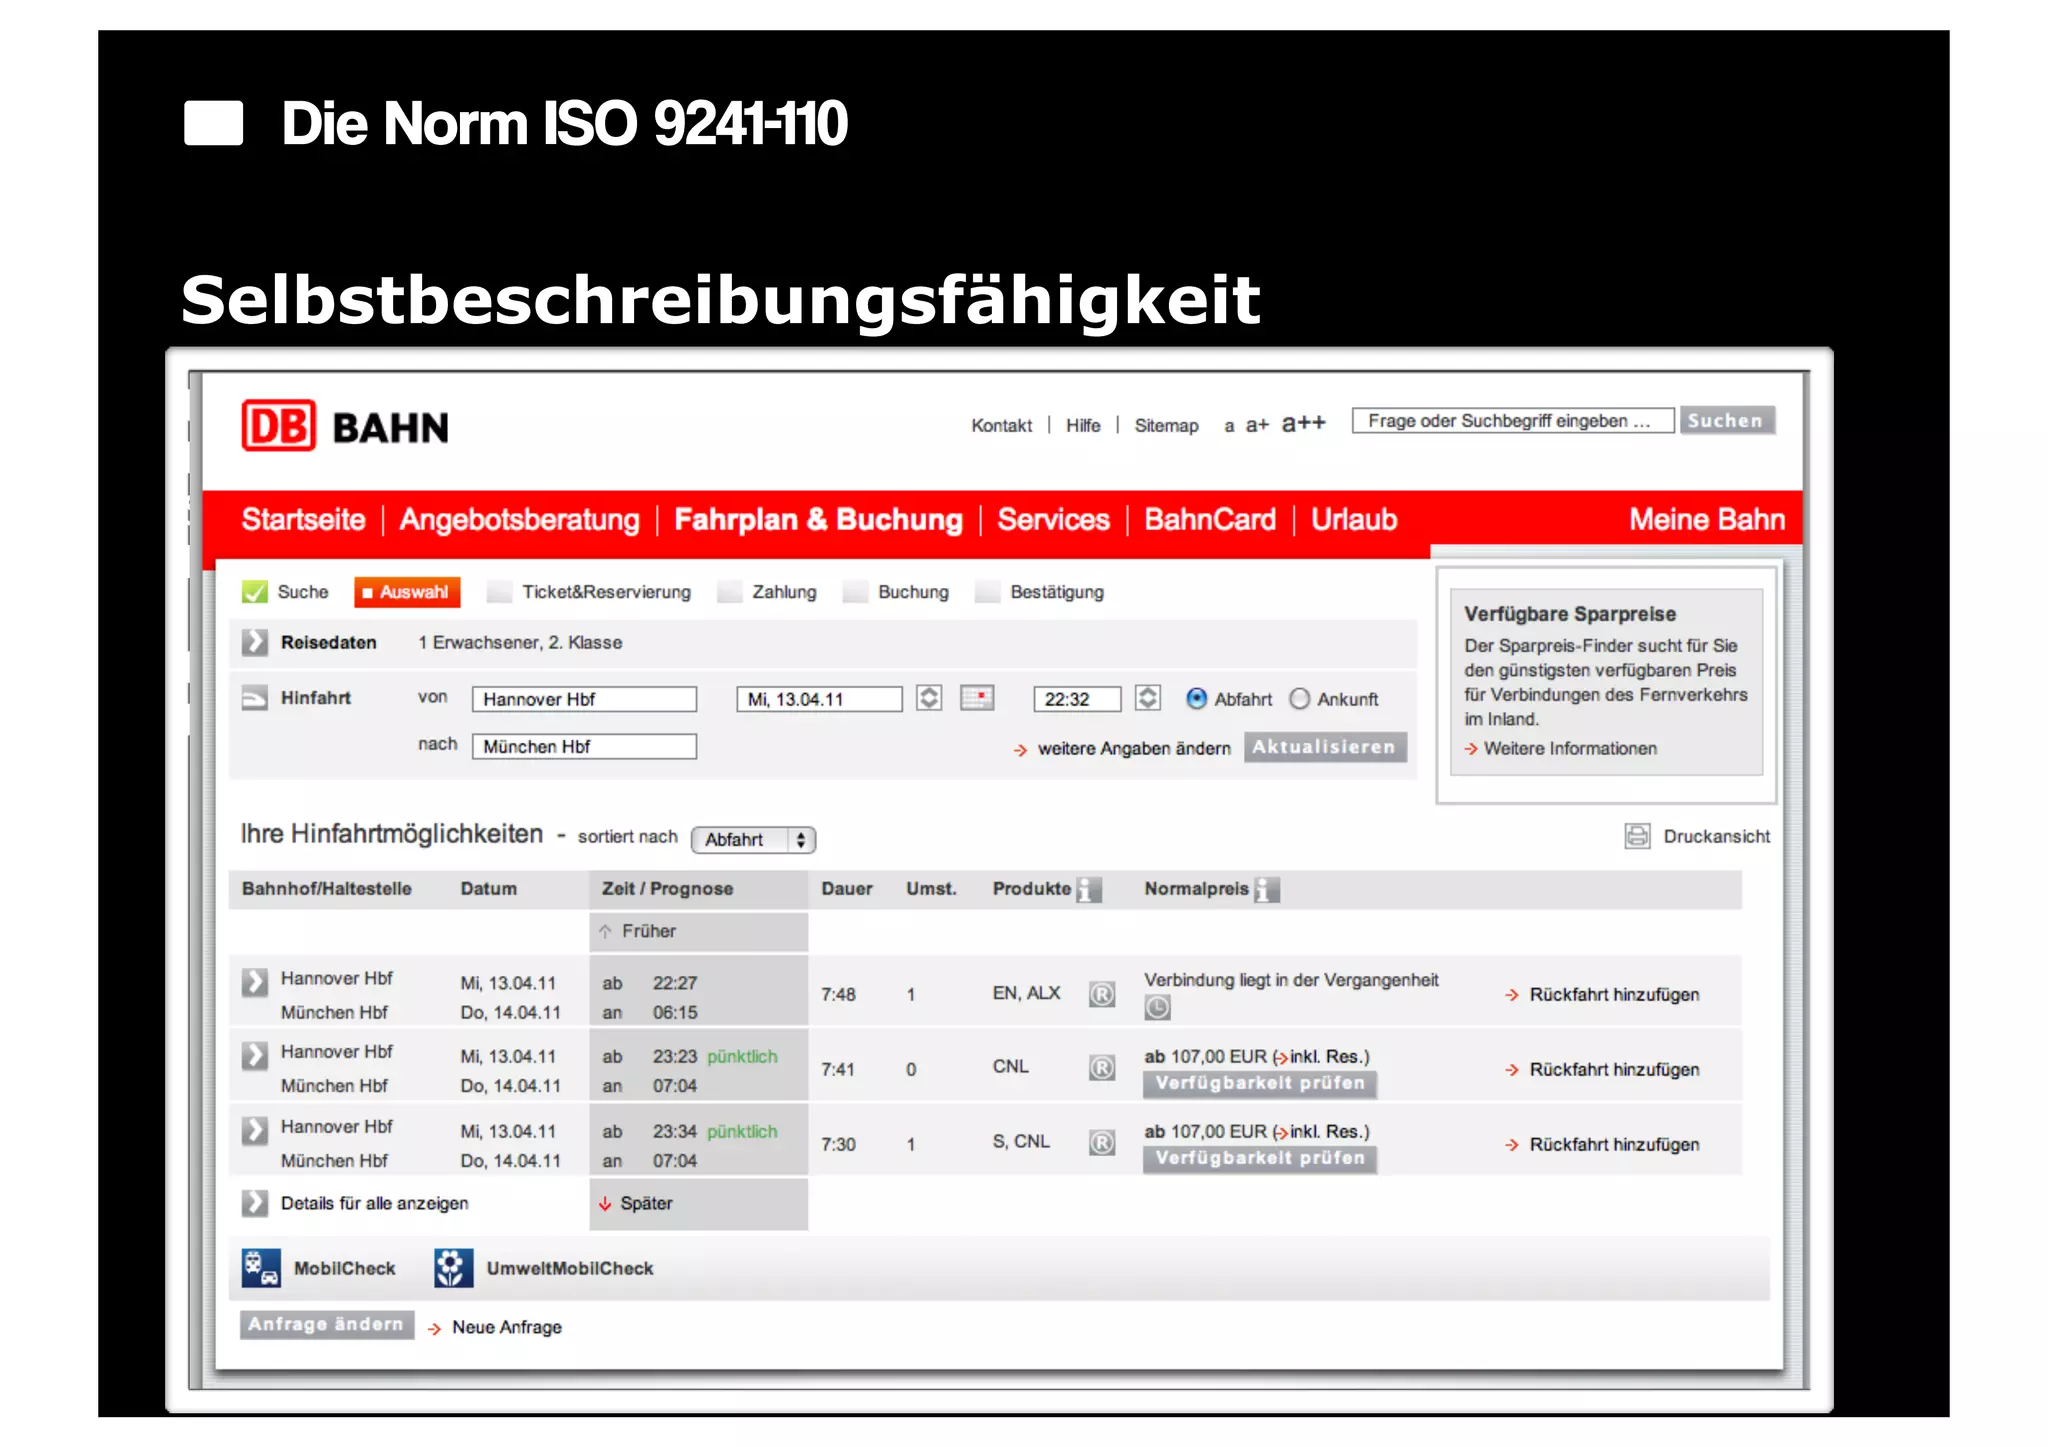
Task: Select the Auswahl booking step
Action: click(407, 592)
